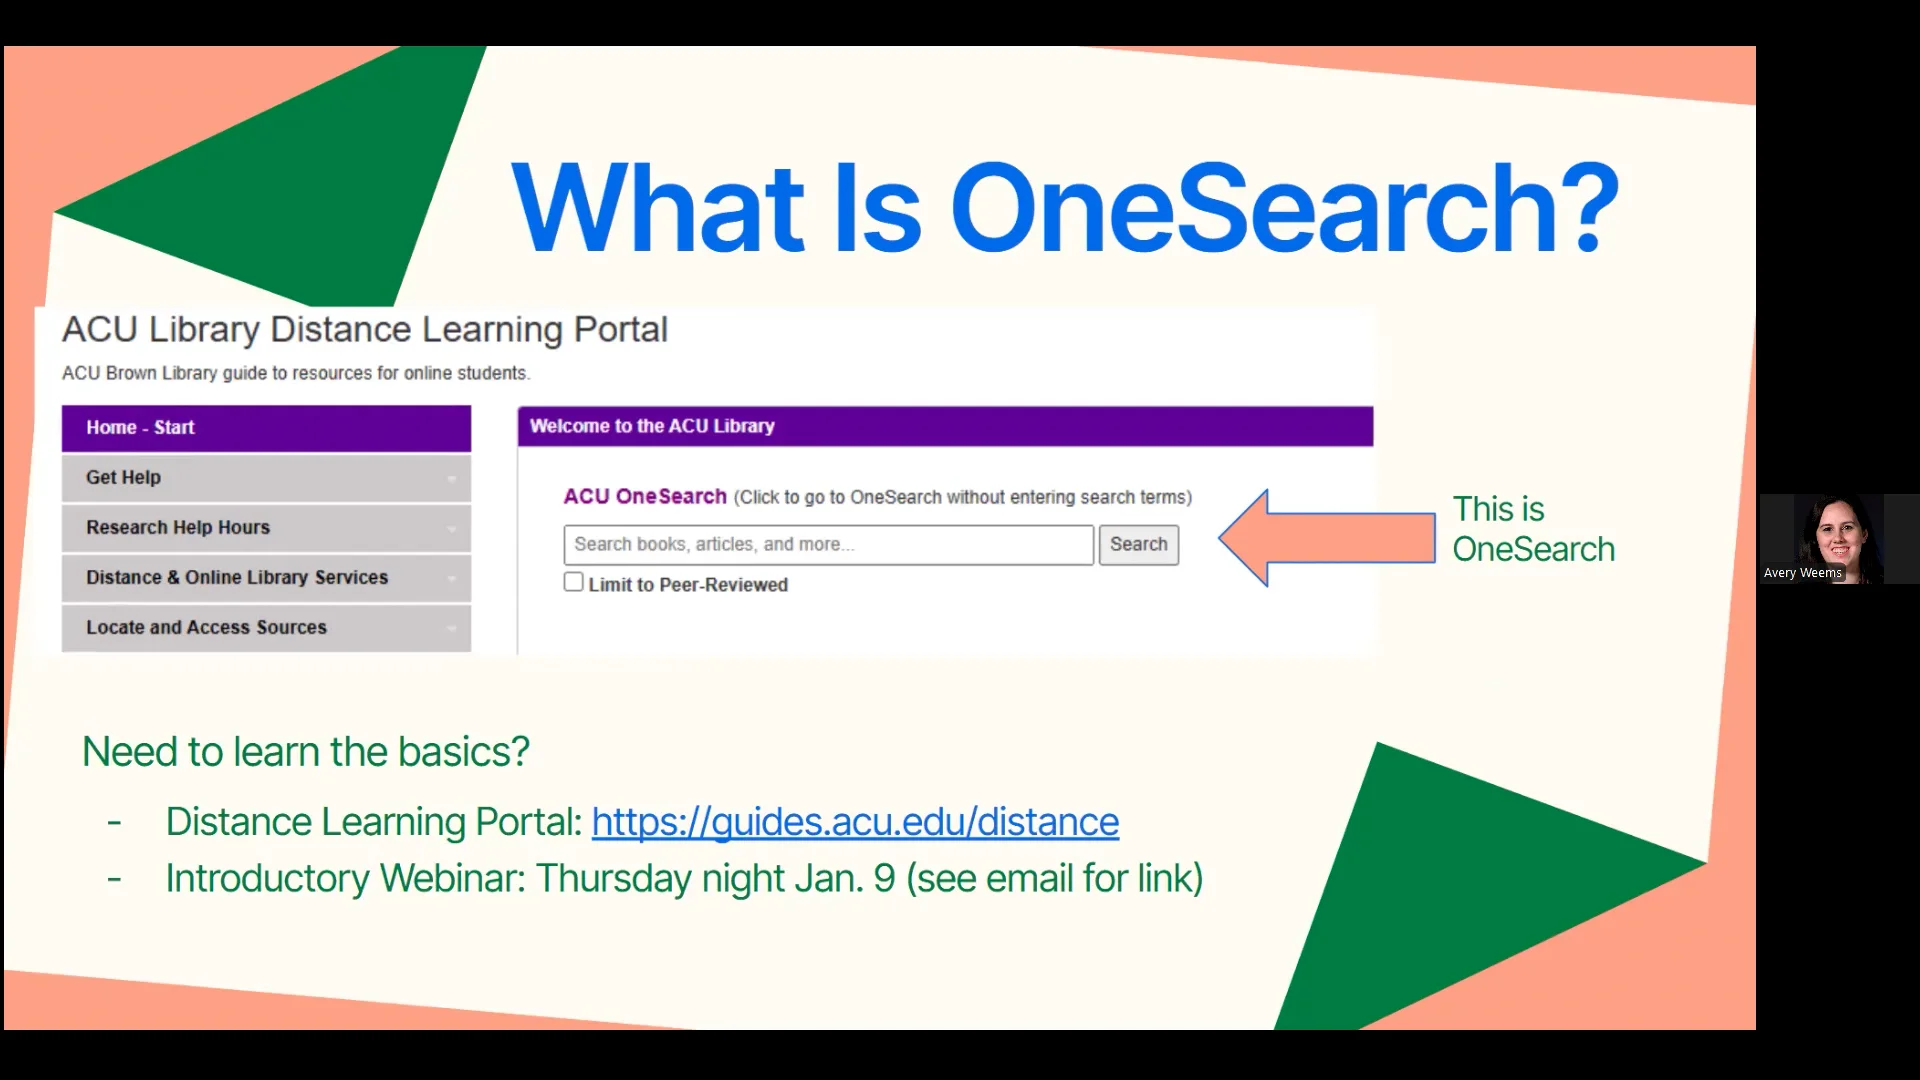Viewport: 1920px width, 1080px height.
Task: Click the ACU OneSearch heading link
Action: point(645,497)
